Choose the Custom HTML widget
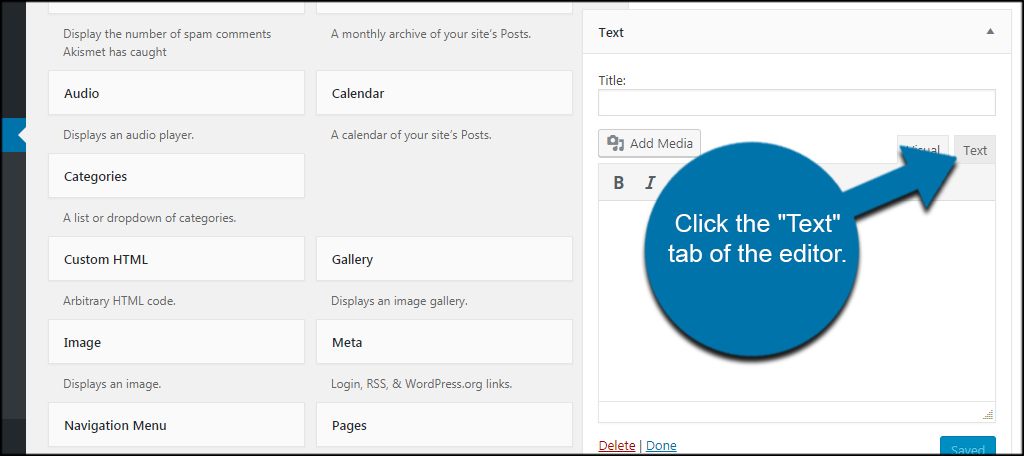 [x=176, y=259]
